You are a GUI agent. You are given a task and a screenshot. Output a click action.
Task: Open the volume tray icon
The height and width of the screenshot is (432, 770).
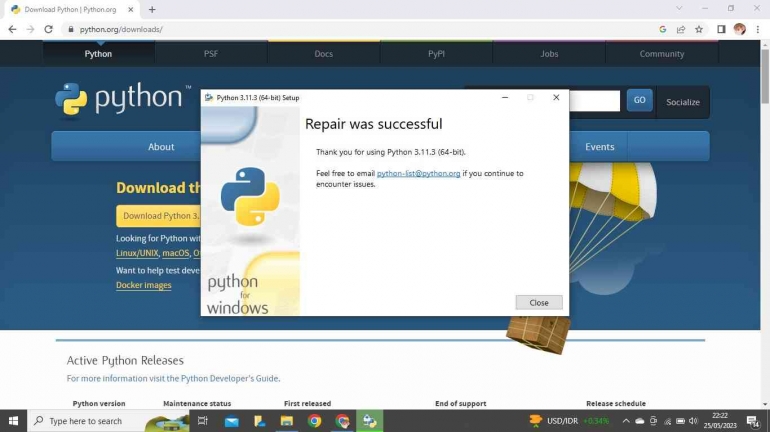point(693,421)
